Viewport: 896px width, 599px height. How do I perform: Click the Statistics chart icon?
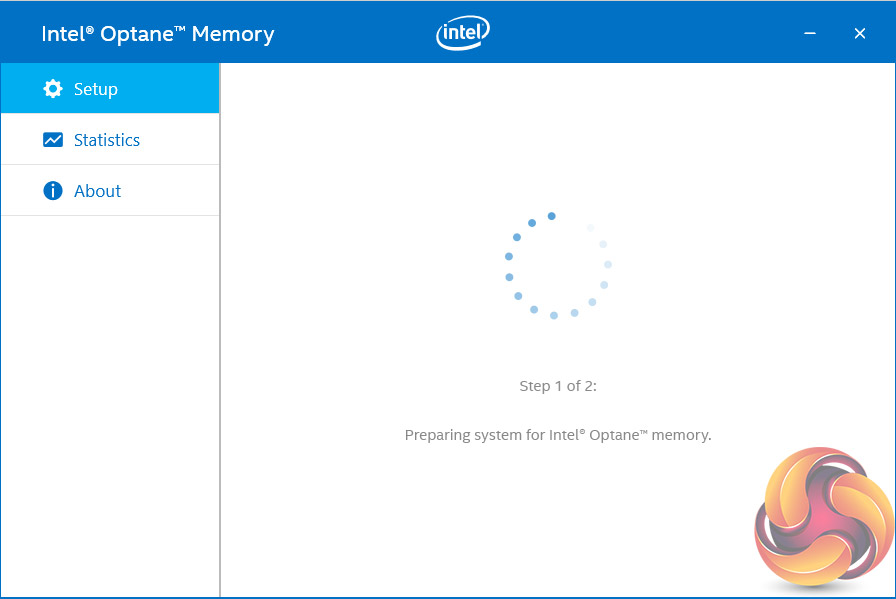(x=53, y=140)
